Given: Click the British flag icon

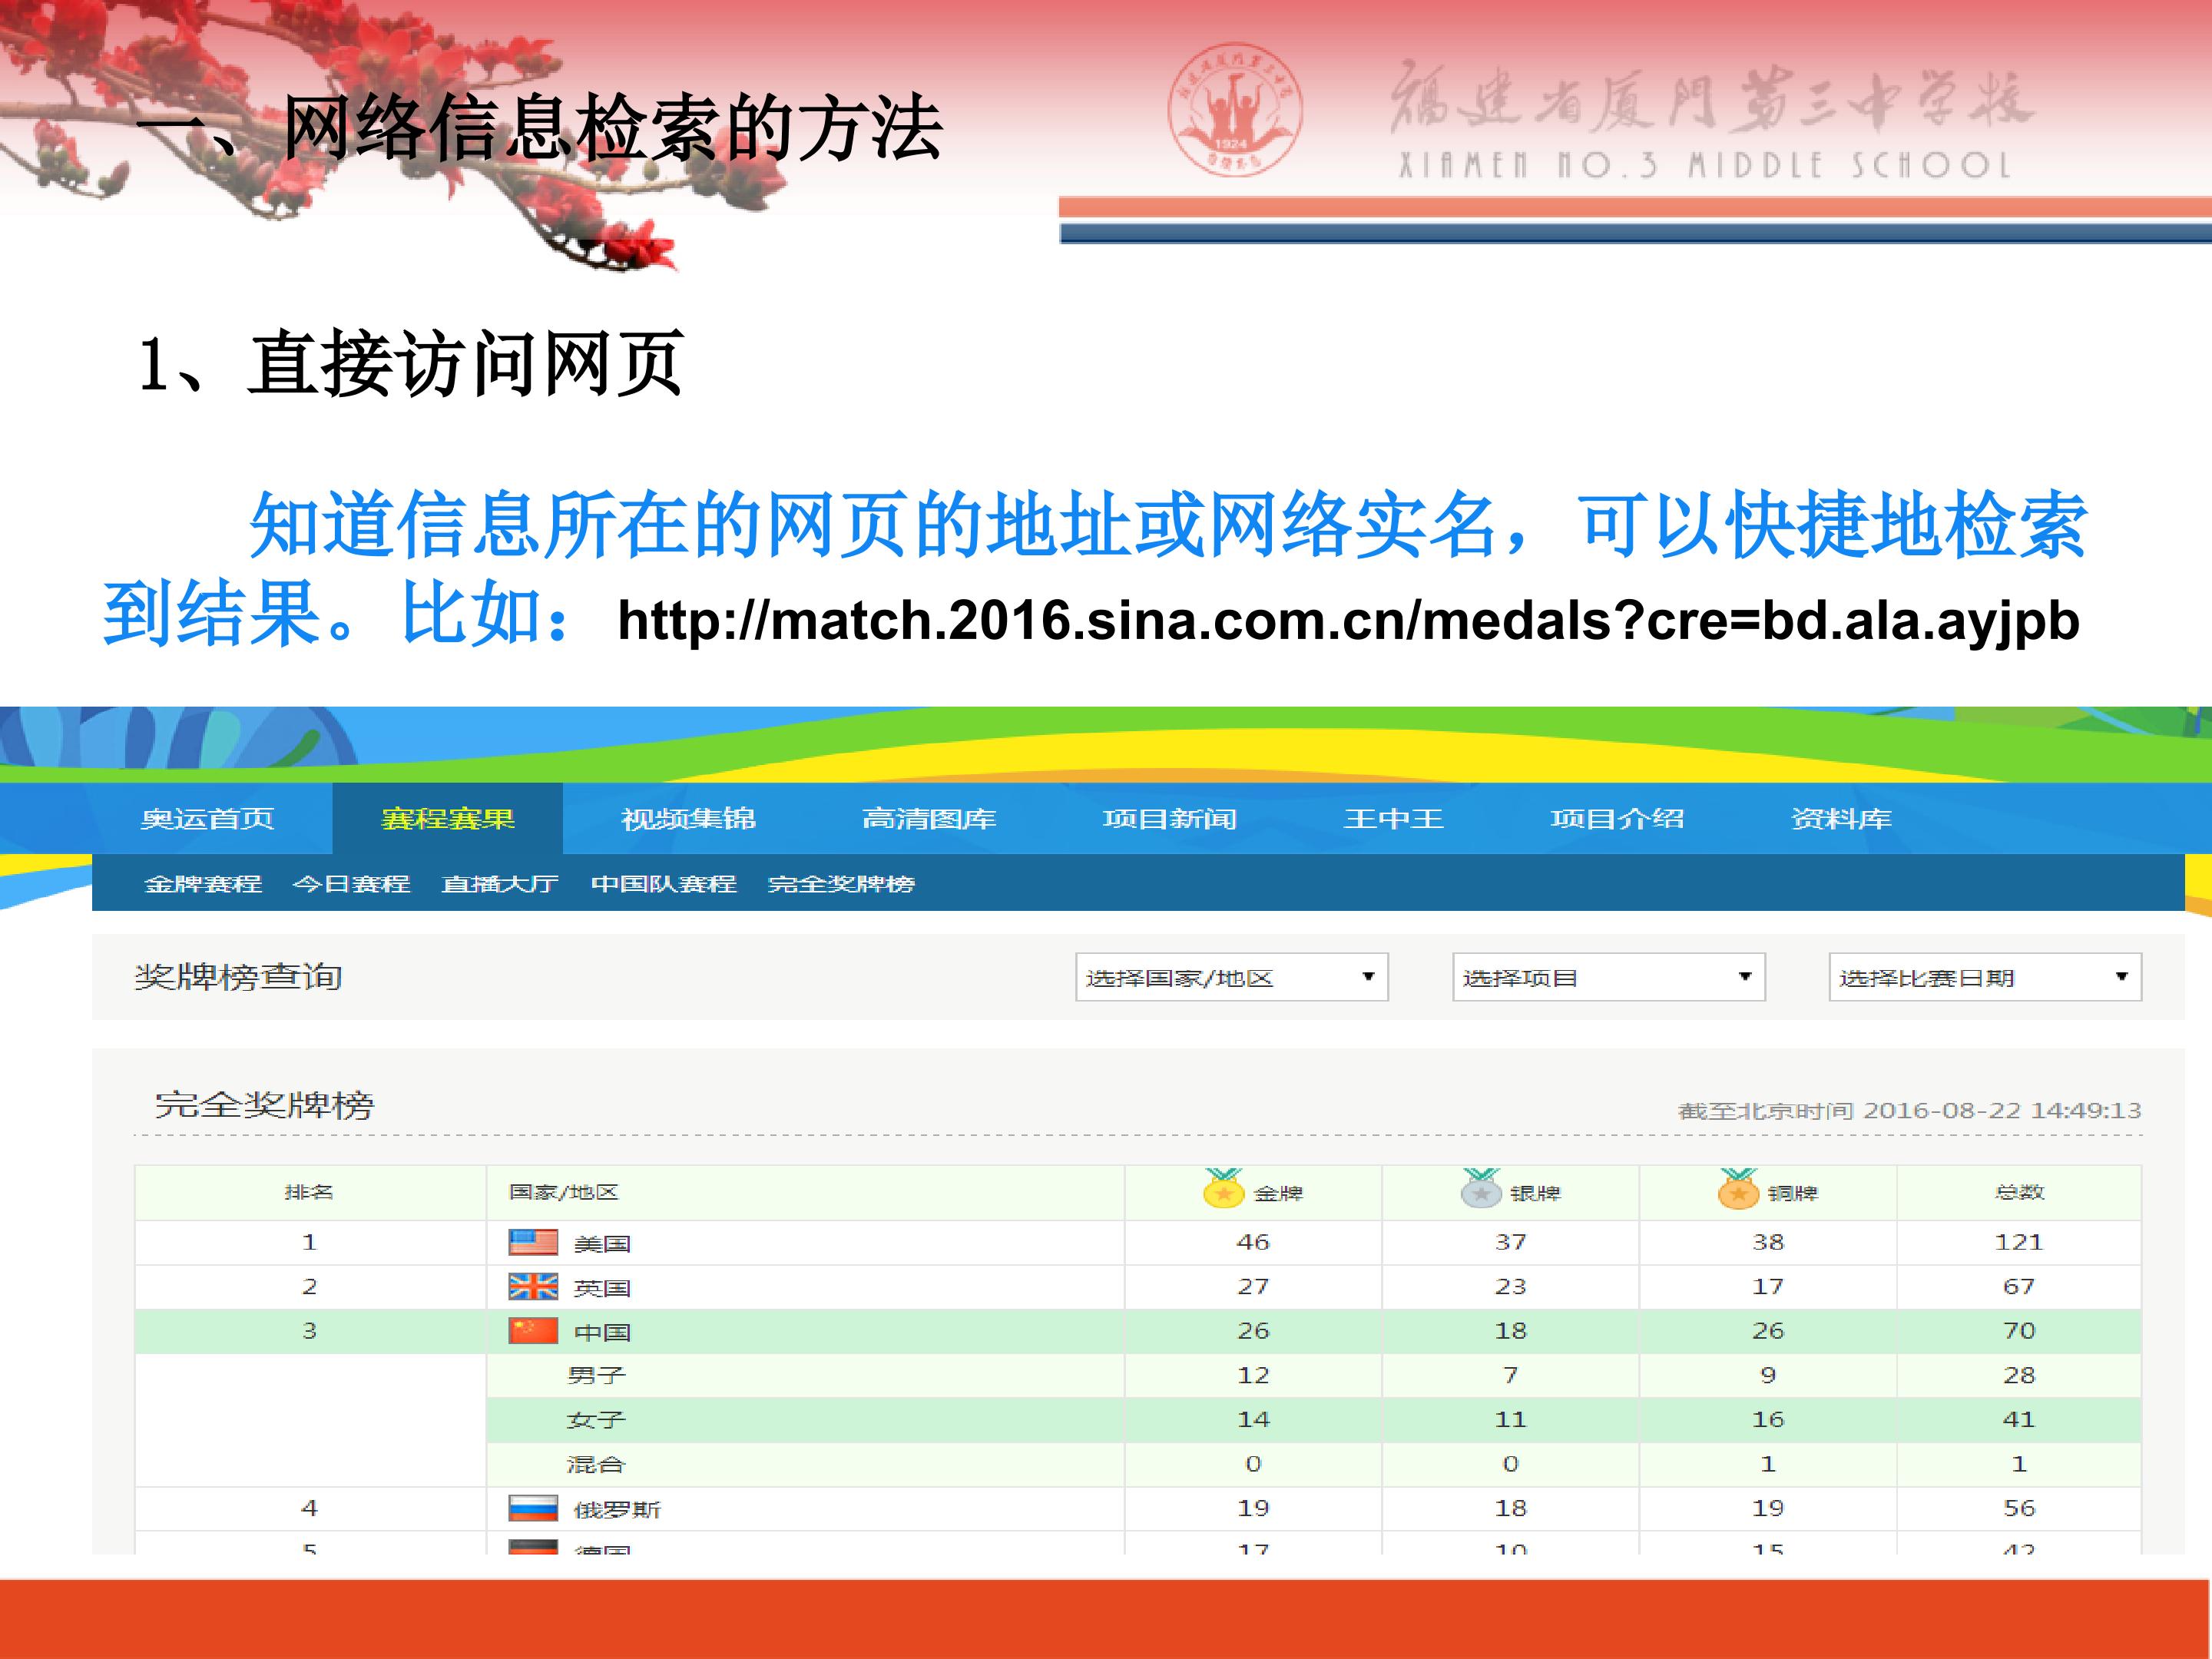Looking at the screenshot, I should pos(533,1286).
